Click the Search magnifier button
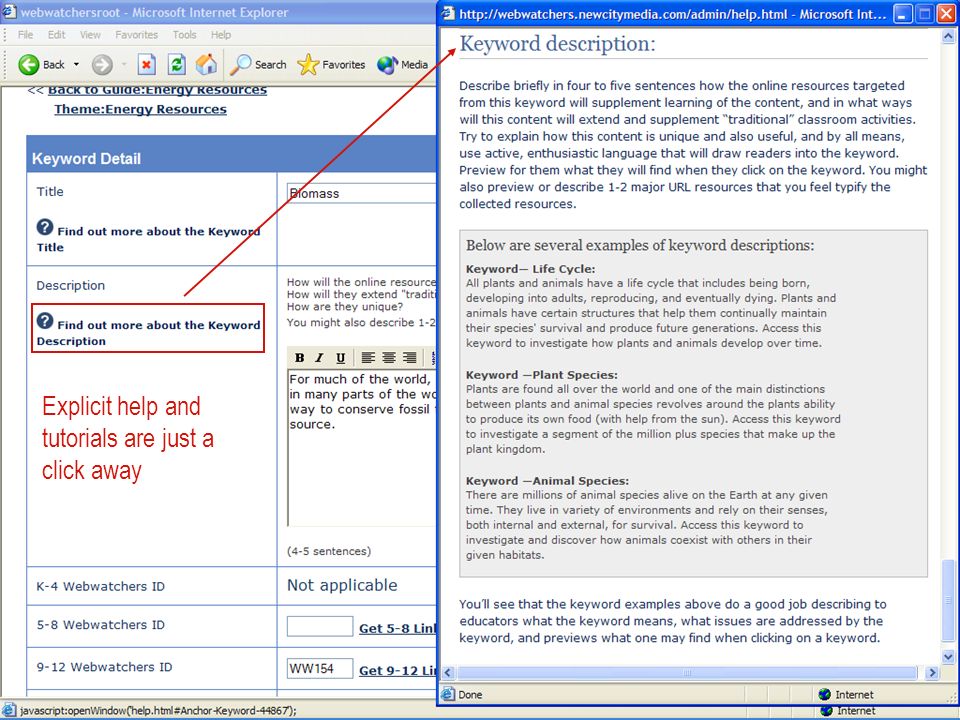The image size is (960, 720). pyautogui.click(x=258, y=64)
